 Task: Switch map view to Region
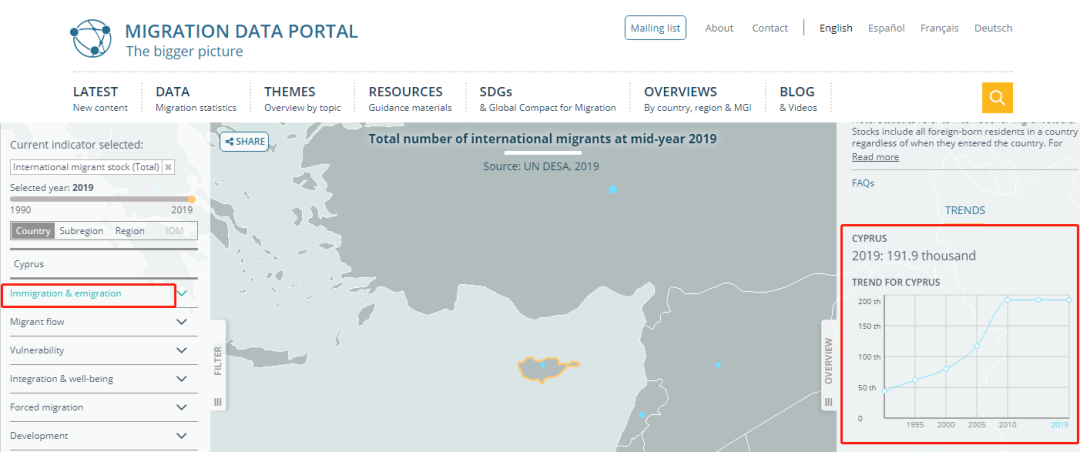[x=129, y=231]
